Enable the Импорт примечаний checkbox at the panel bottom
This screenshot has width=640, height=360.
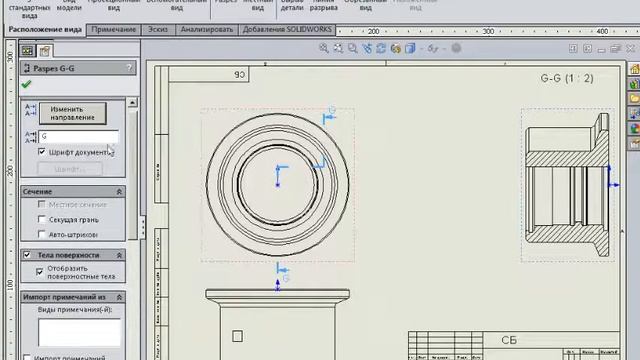pos(27,358)
